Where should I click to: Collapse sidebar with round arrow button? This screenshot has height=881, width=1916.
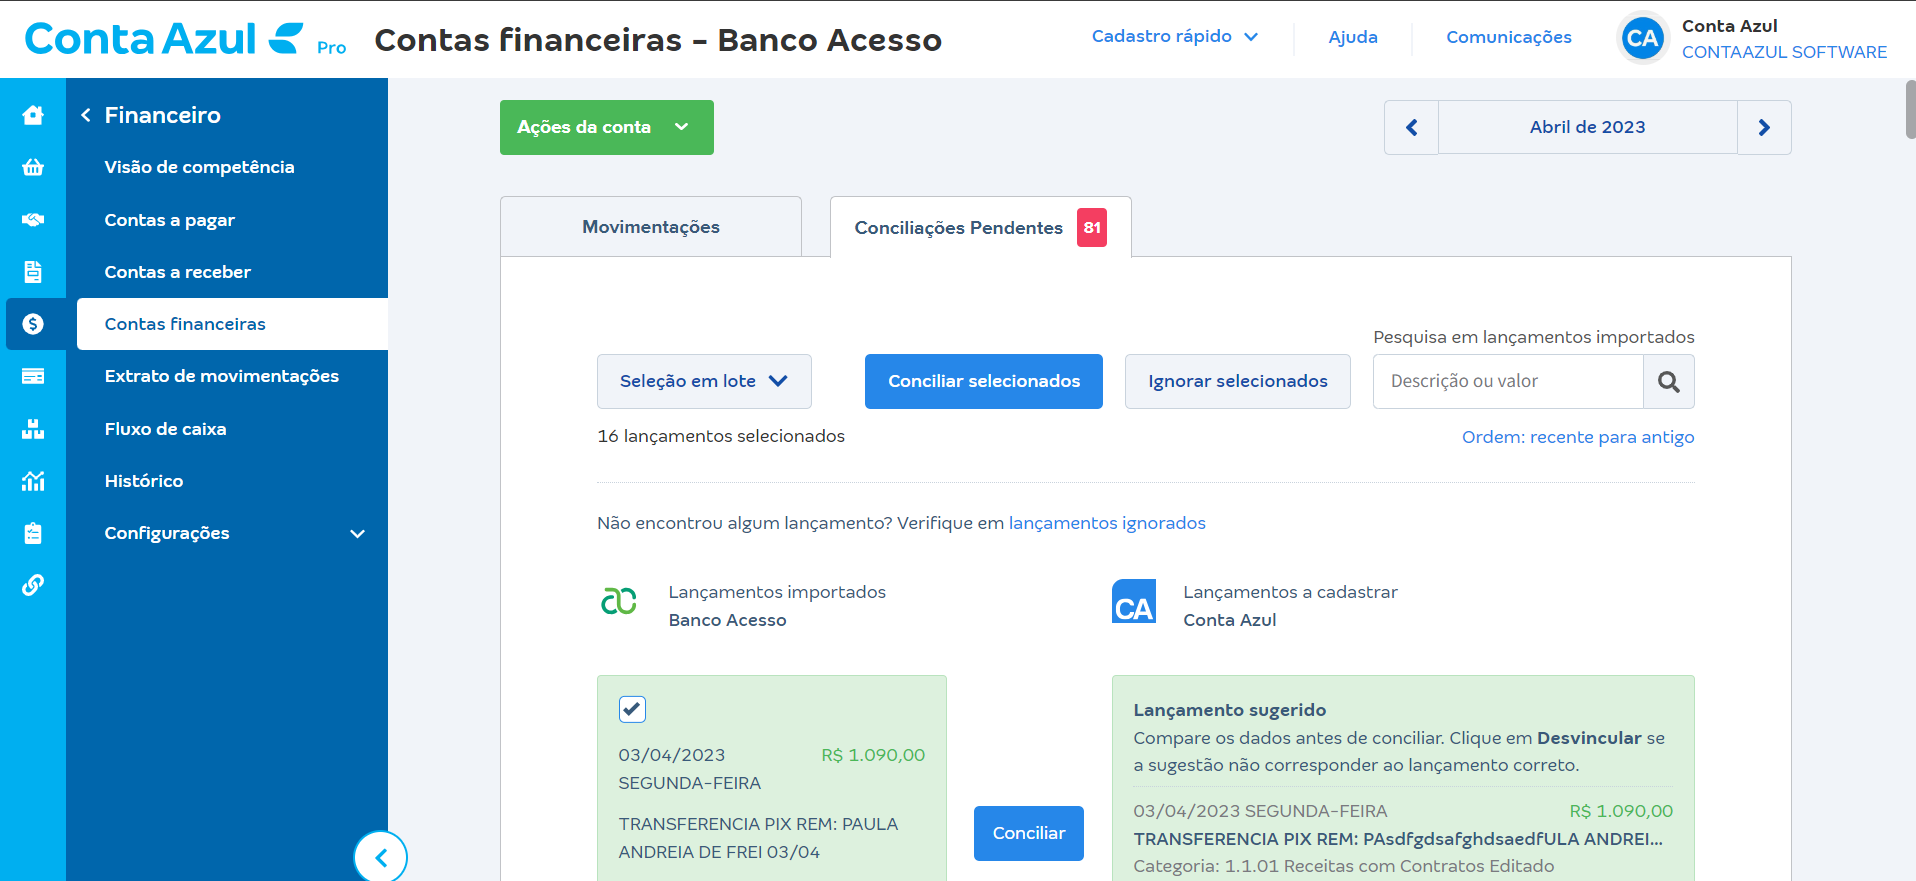(381, 857)
